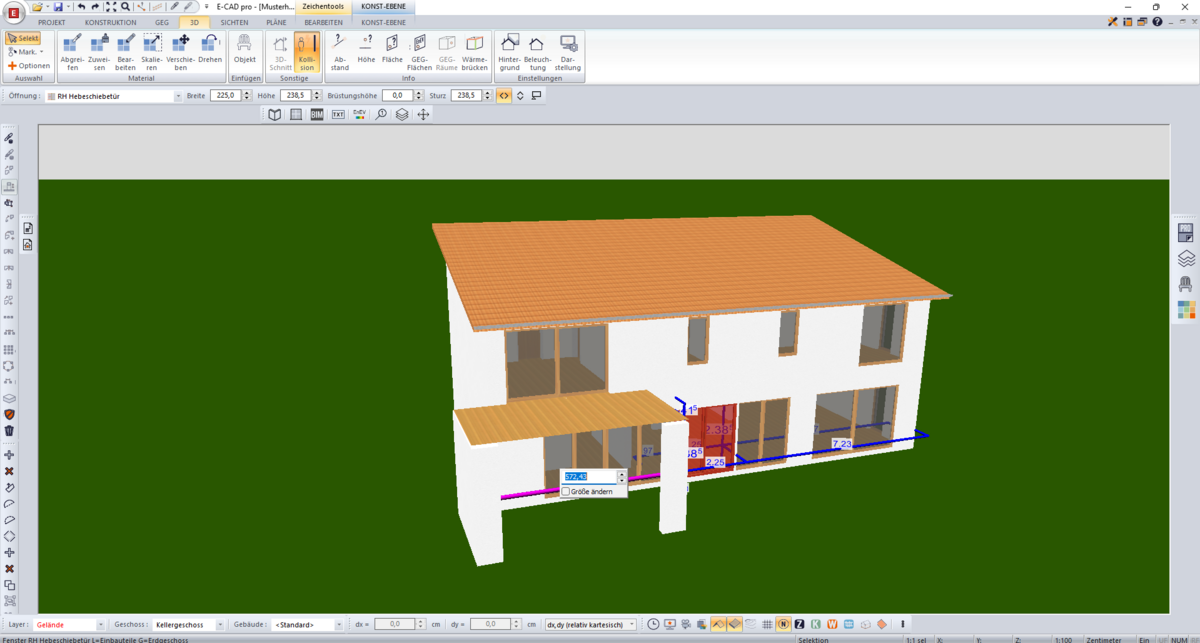Click the Brüstungshöhe value field
The height and width of the screenshot is (643, 1200).
click(396, 96)
